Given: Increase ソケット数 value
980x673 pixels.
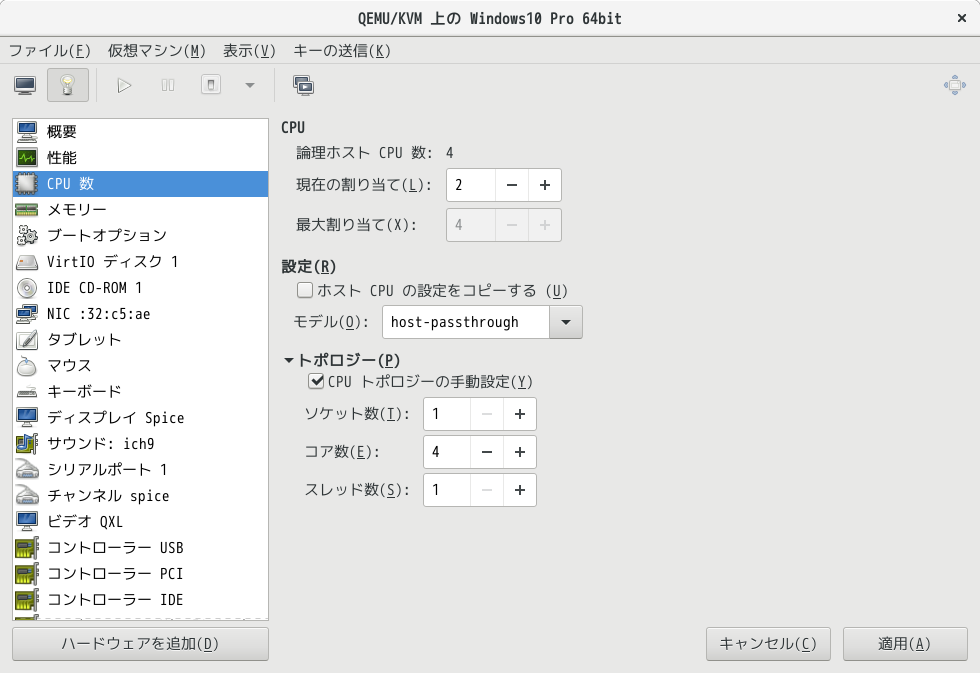Looking at the screenshot, I should [520, 414].
